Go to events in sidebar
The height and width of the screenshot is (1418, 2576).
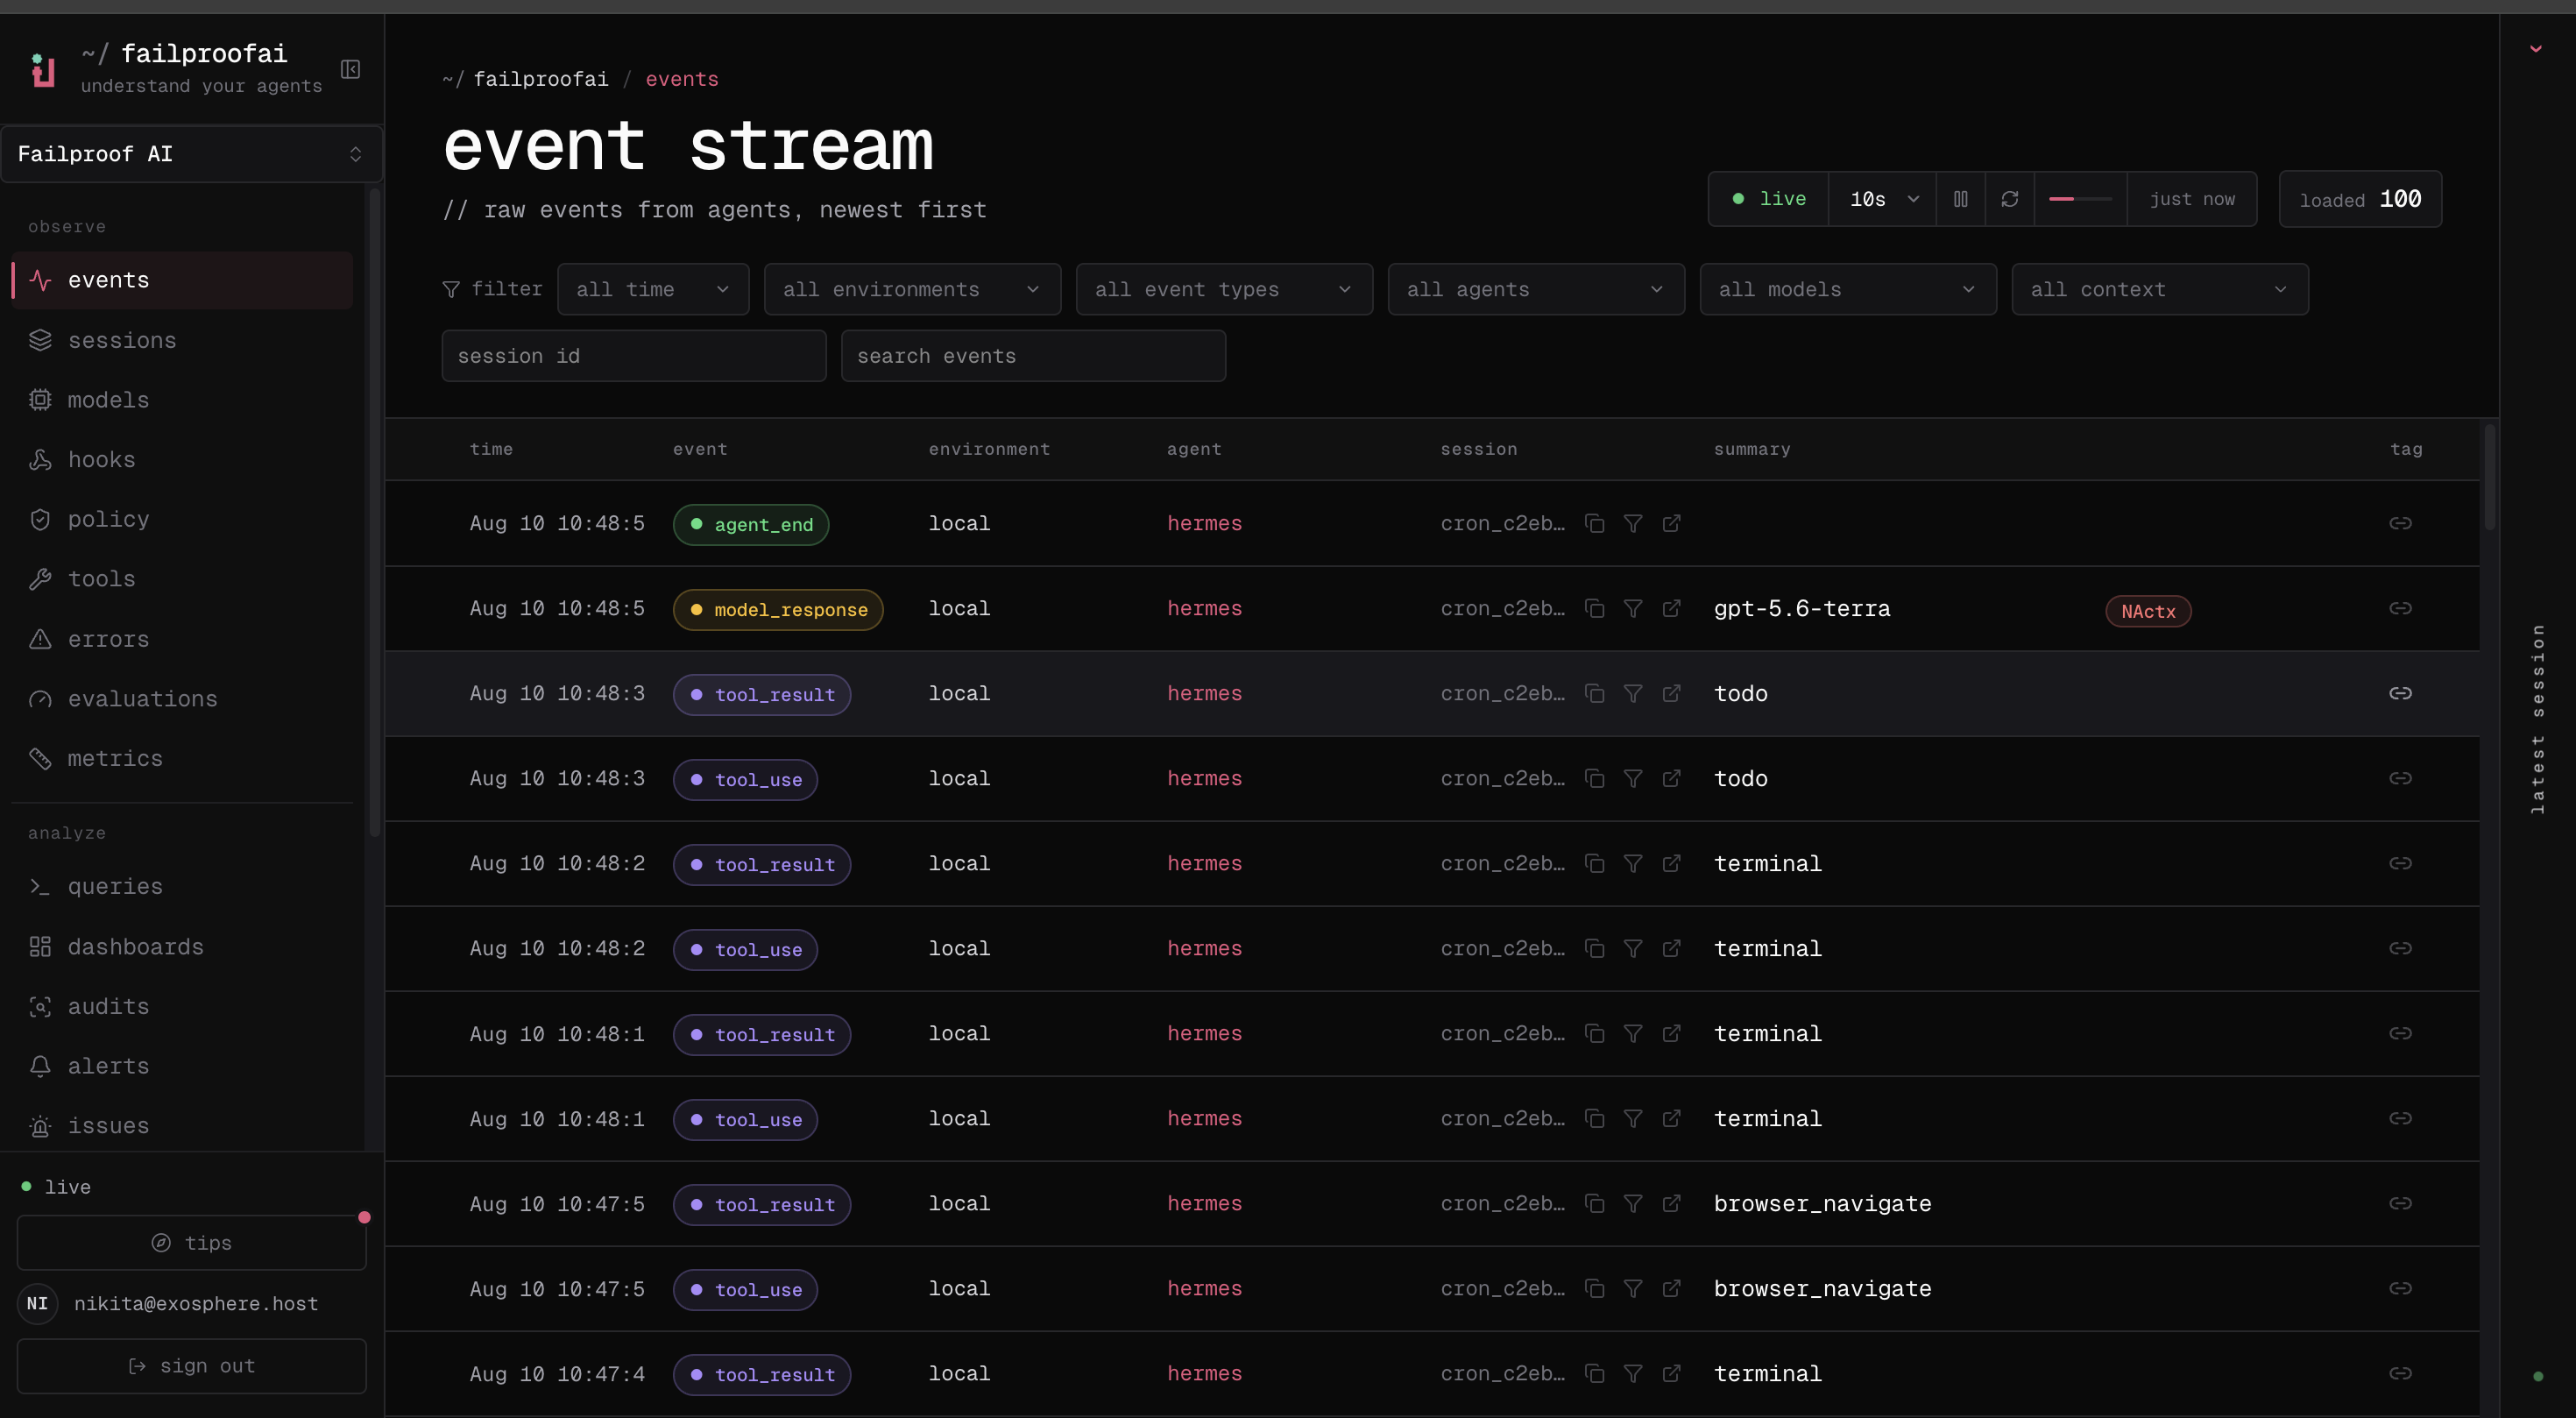182,280
